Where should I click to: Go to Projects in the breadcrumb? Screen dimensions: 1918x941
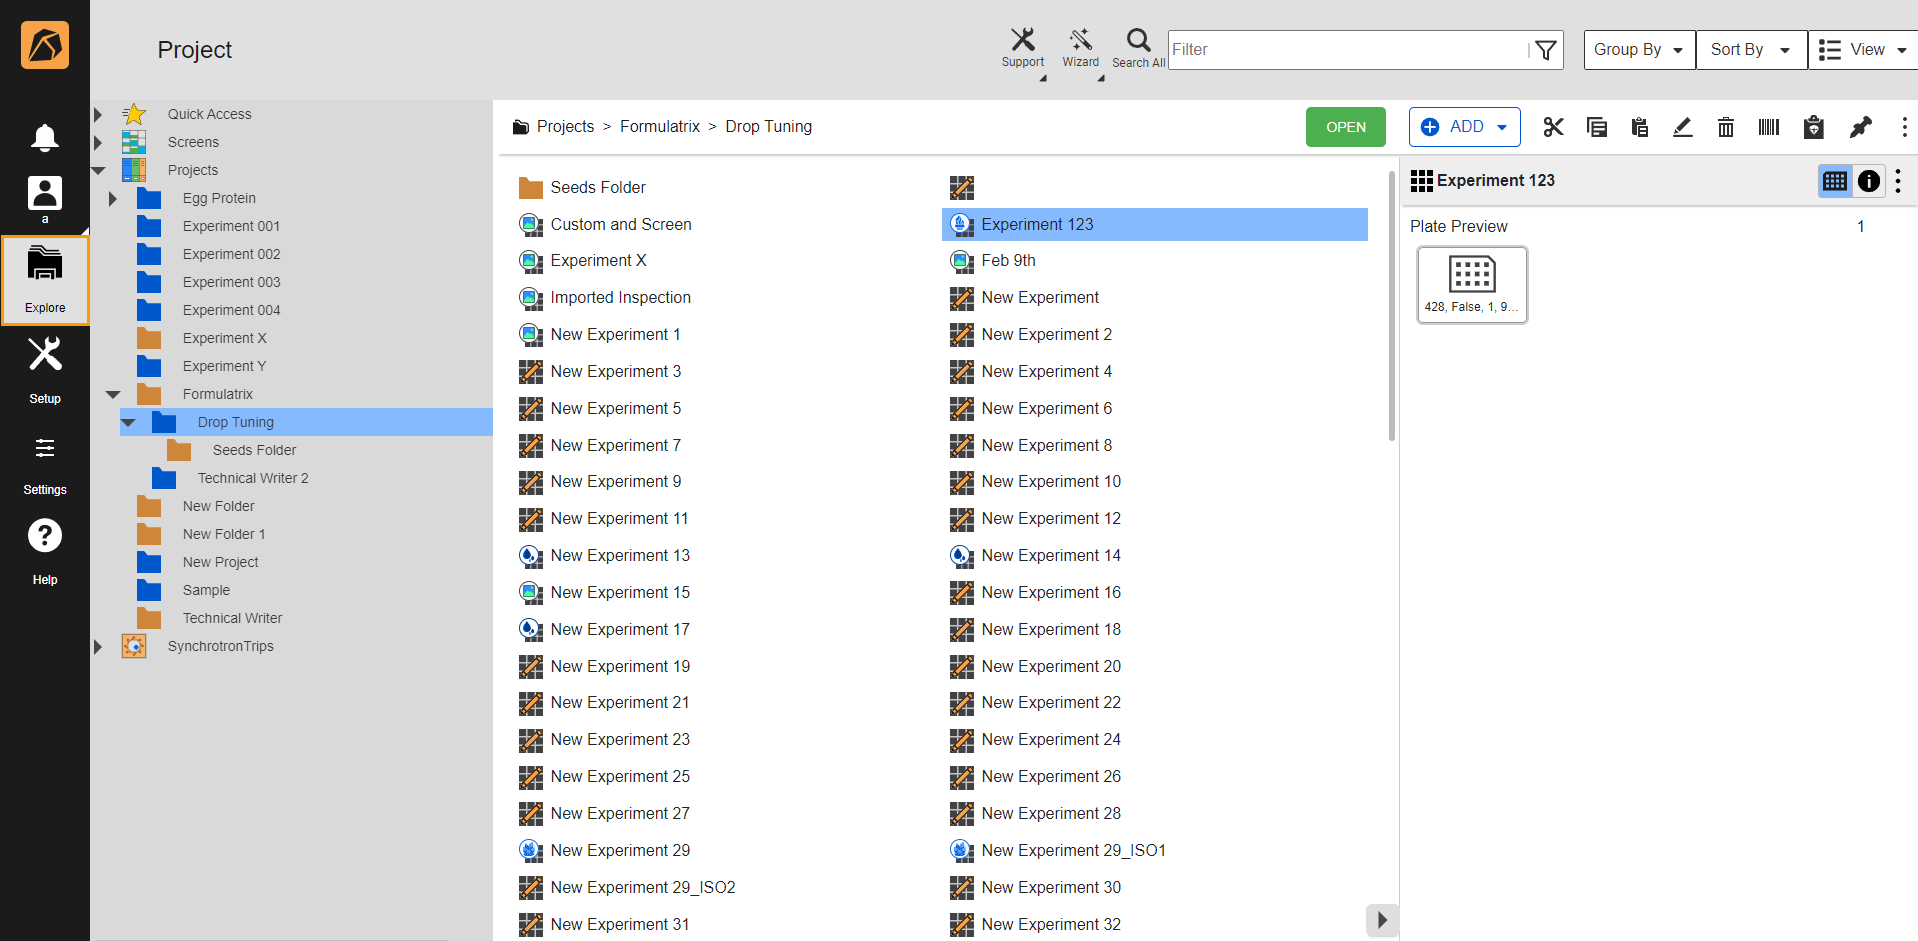[x=565, y=127]
